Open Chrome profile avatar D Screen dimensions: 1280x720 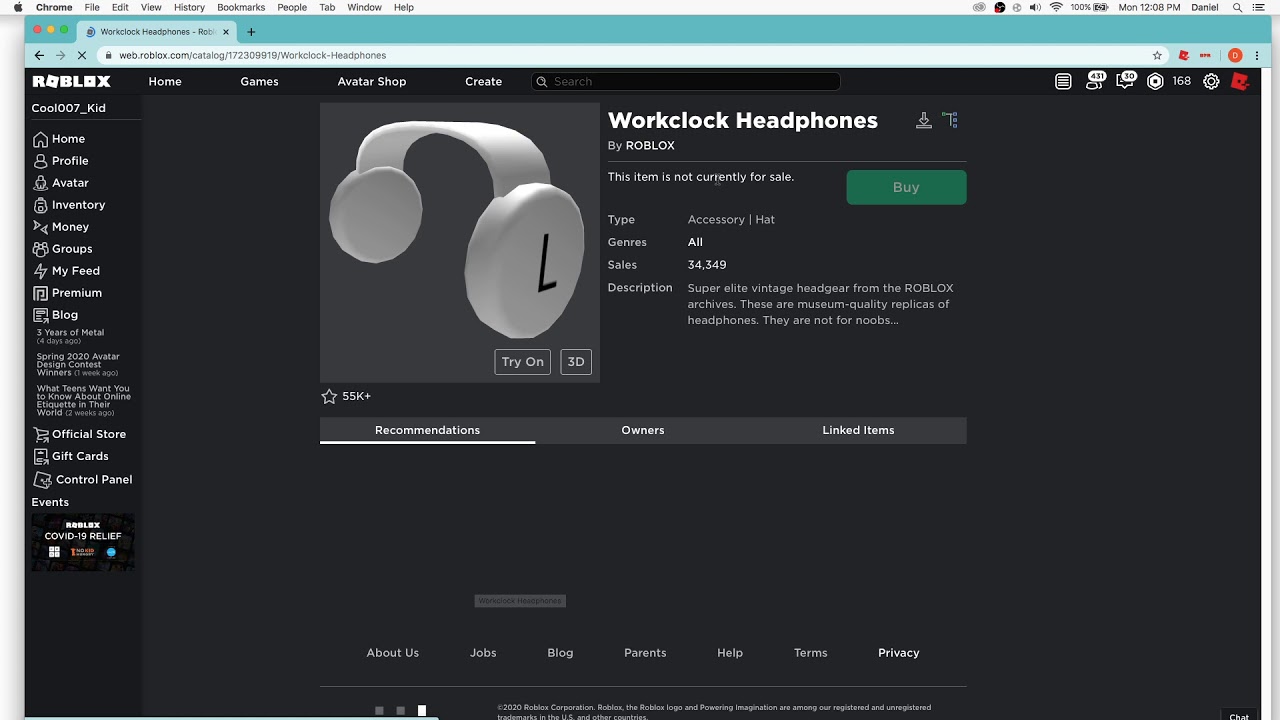tap(1234, 56)
